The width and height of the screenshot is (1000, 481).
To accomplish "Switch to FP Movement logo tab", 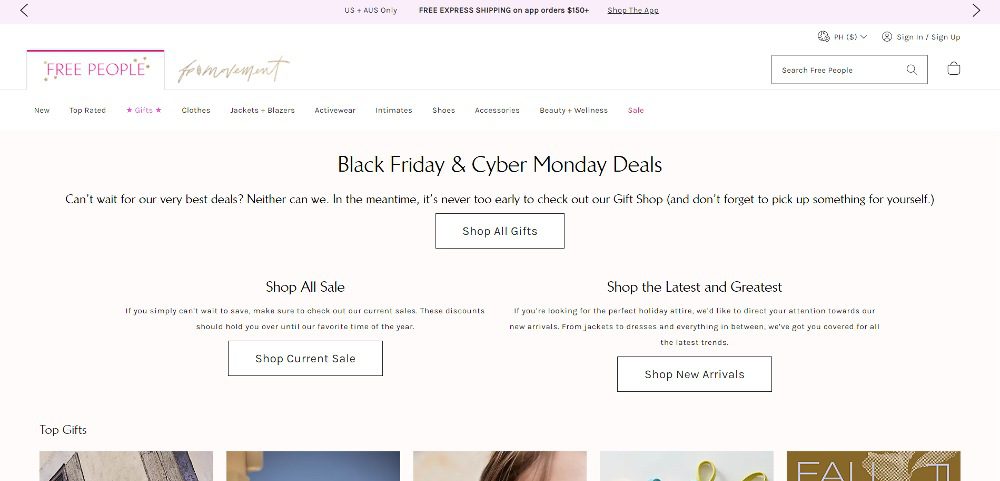I will click(233, 70).
